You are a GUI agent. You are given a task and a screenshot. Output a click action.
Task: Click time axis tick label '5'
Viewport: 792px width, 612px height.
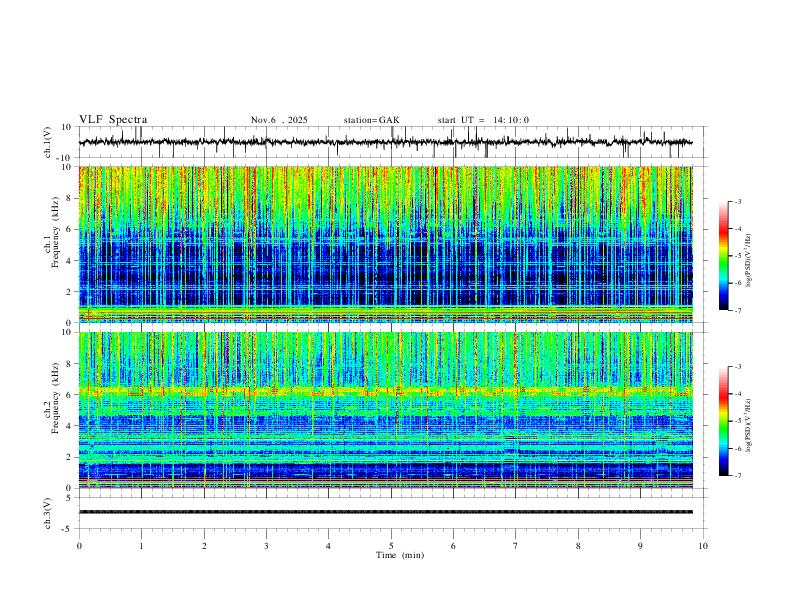click(391, 546)
